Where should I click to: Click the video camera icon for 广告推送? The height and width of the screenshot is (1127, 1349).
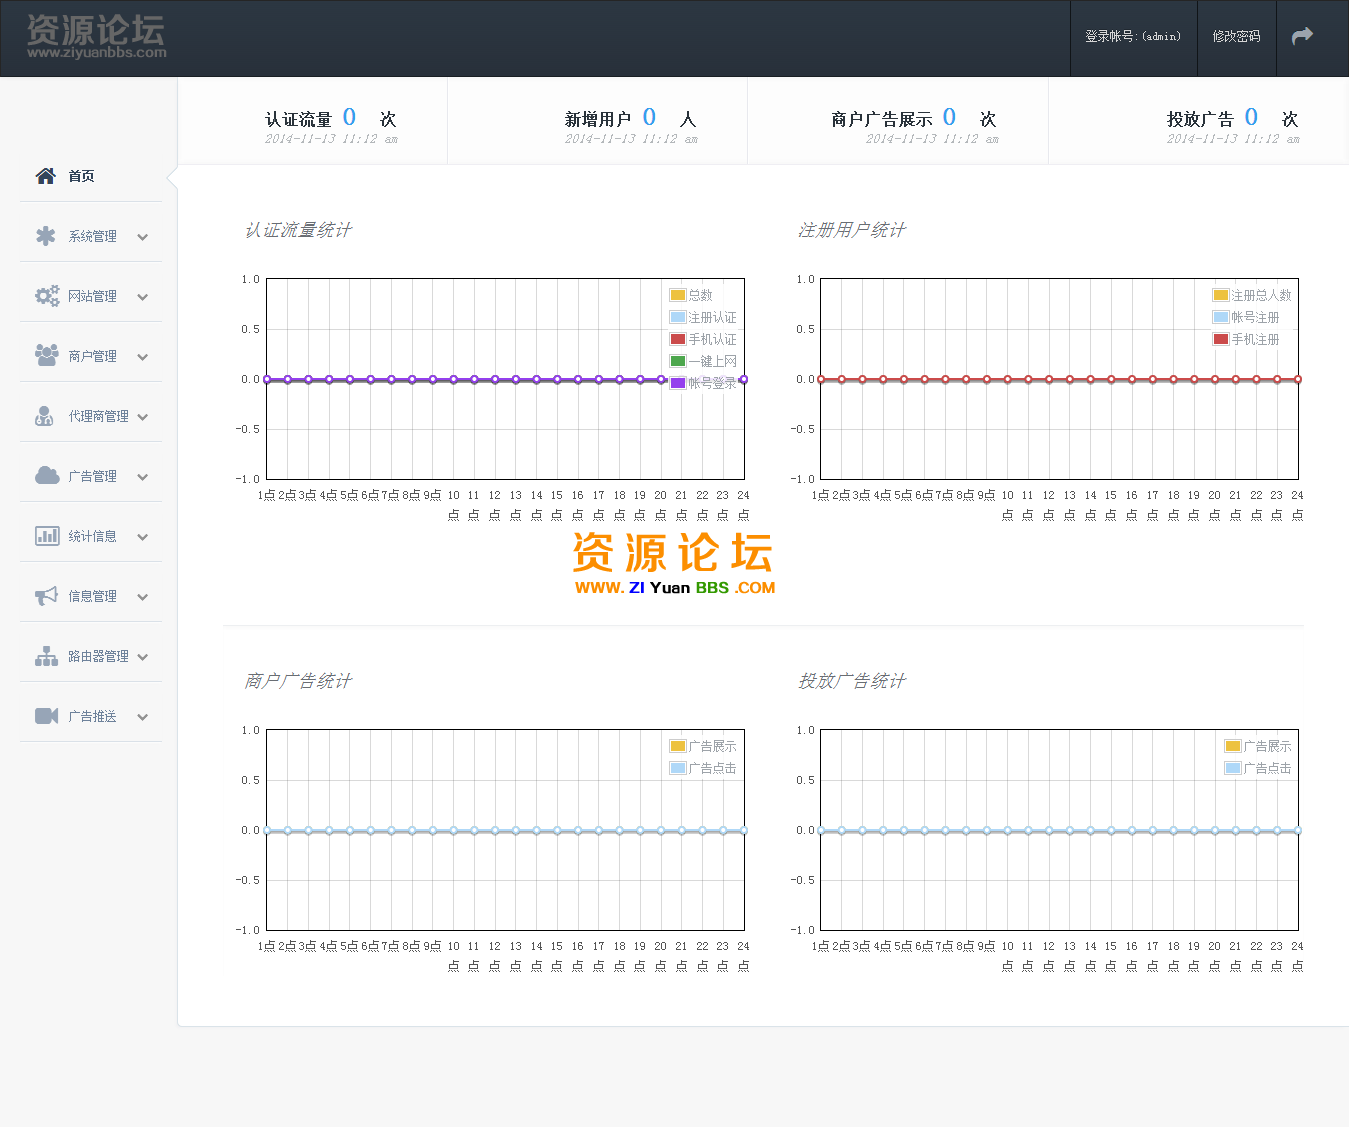tap(47, 716)
